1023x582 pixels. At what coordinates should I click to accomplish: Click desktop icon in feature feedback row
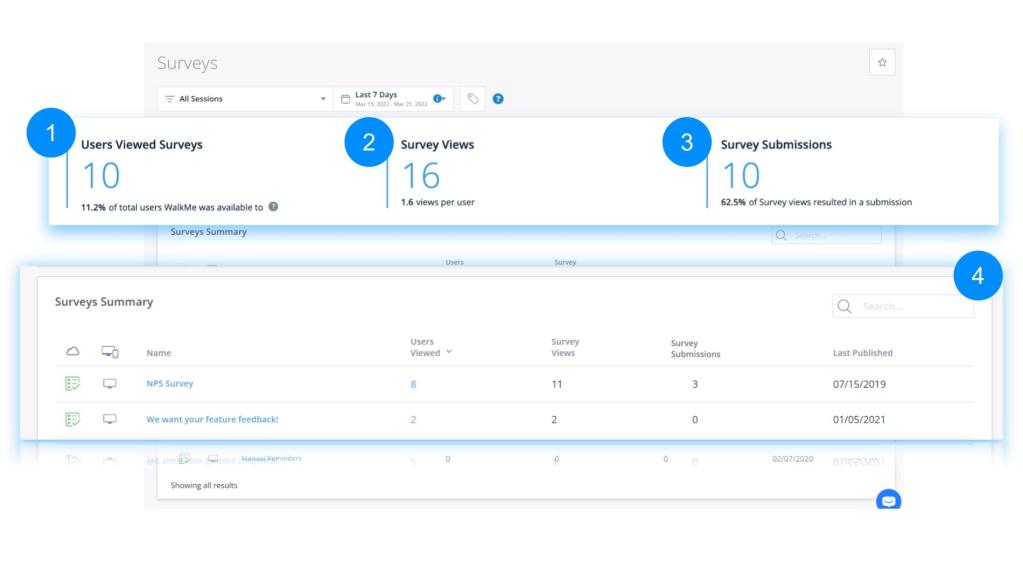(110, 419)
